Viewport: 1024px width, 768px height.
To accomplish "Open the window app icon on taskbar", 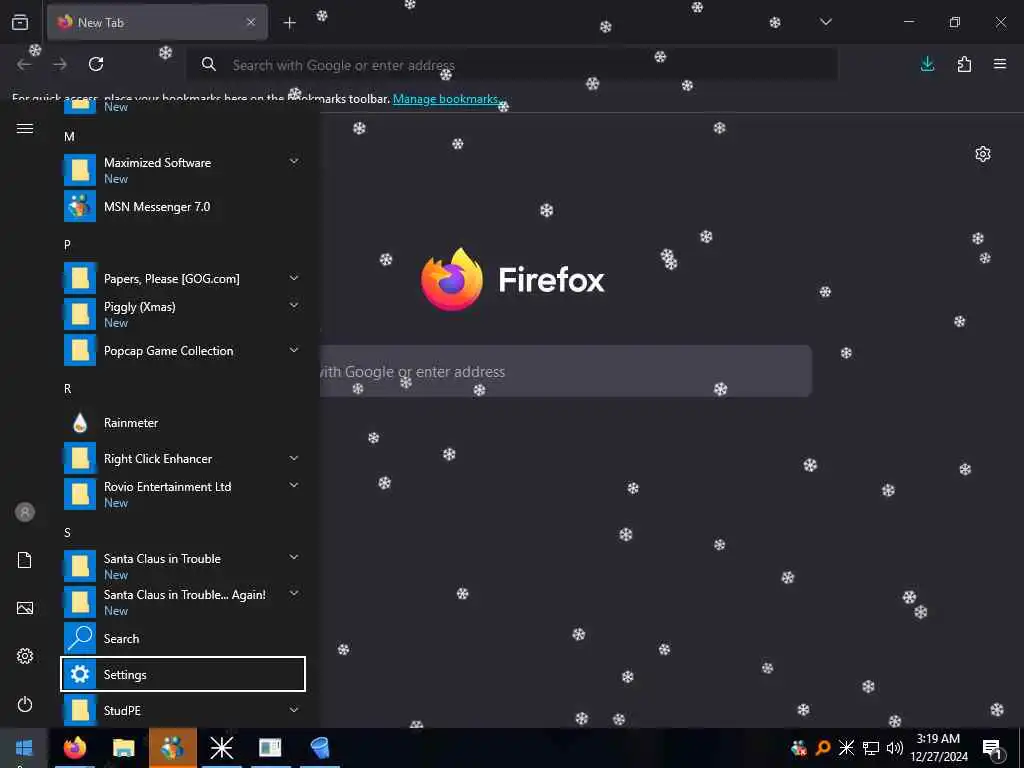I will pyautogui.click(x=270, y=748).
